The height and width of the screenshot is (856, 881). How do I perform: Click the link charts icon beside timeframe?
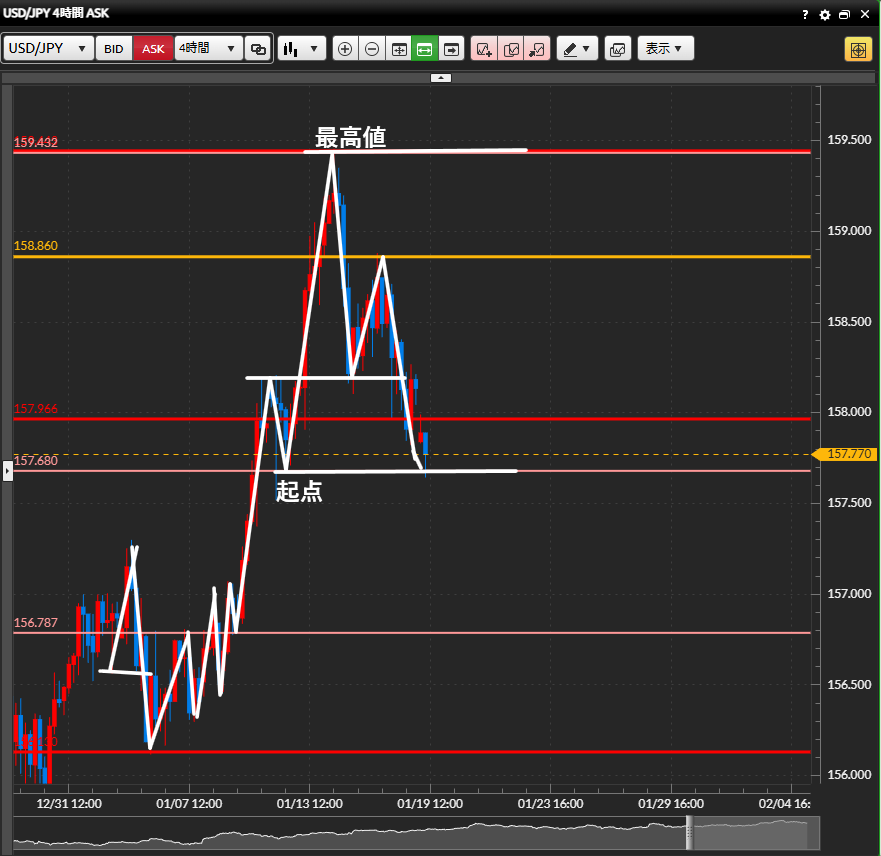(258, 49)
